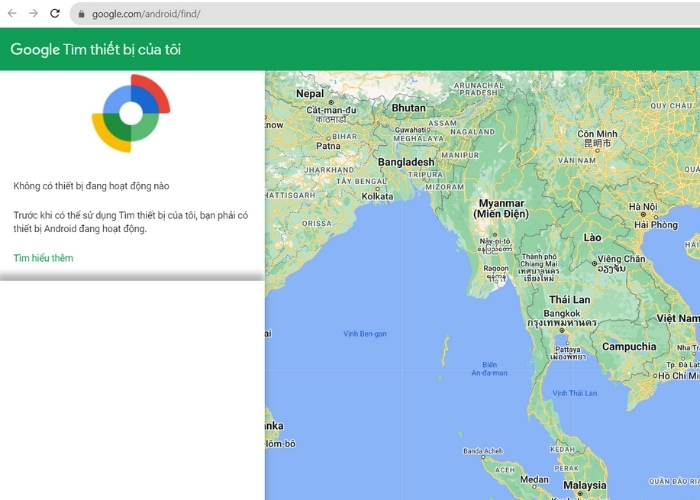Click 'Biển An-đa-man' sea label
The image size is (700, 500).
coord(489,369)
